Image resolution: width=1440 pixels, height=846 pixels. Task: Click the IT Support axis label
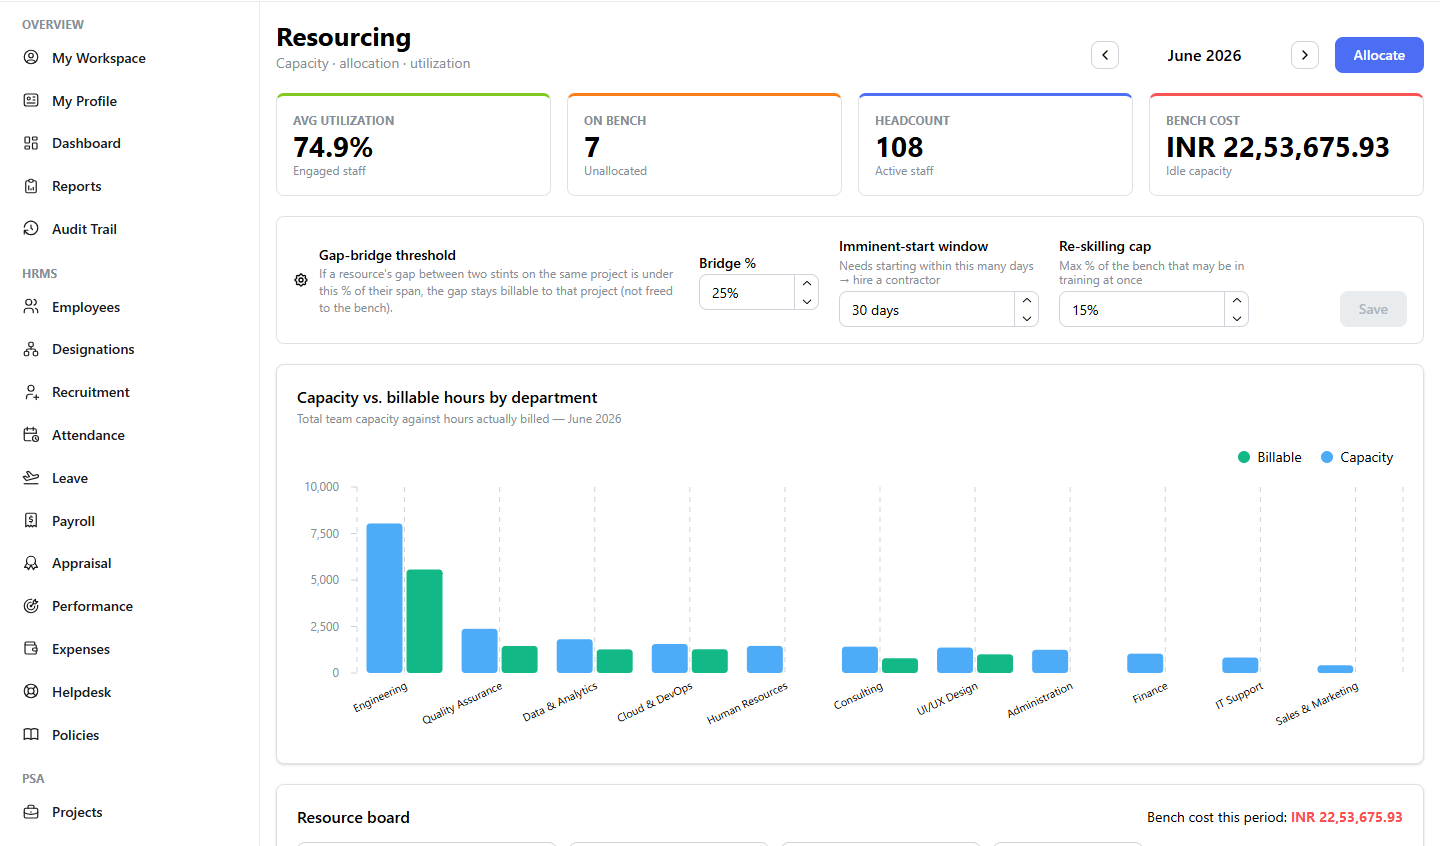[1239, 695]
